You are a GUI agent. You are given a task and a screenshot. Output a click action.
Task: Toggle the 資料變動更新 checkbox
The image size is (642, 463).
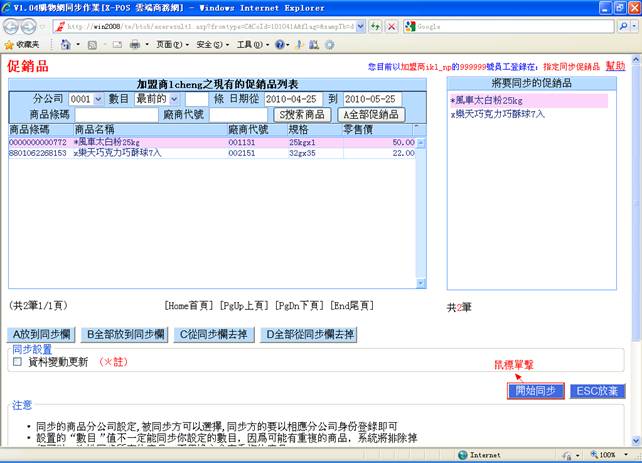17,362
